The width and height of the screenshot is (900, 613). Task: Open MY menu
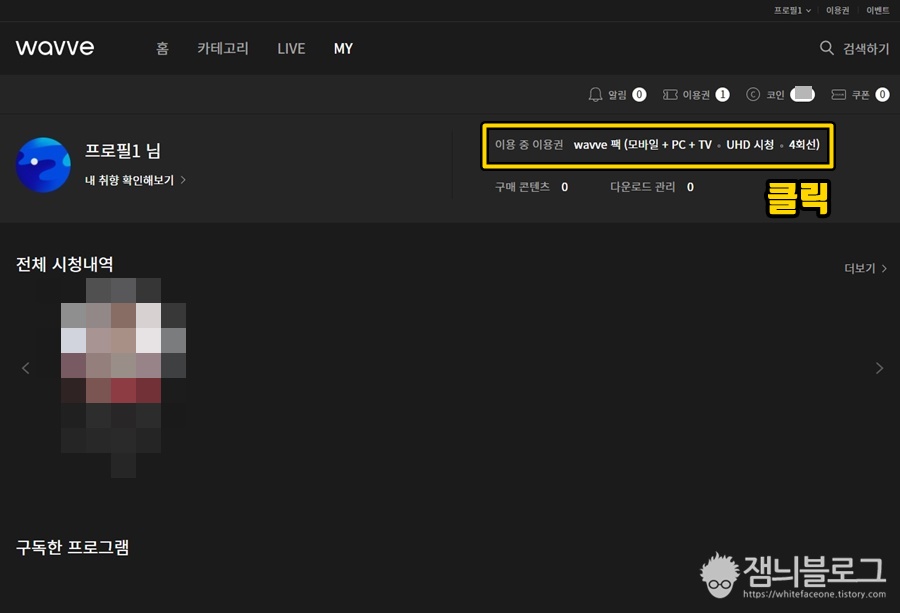click(x=343, y=49)
